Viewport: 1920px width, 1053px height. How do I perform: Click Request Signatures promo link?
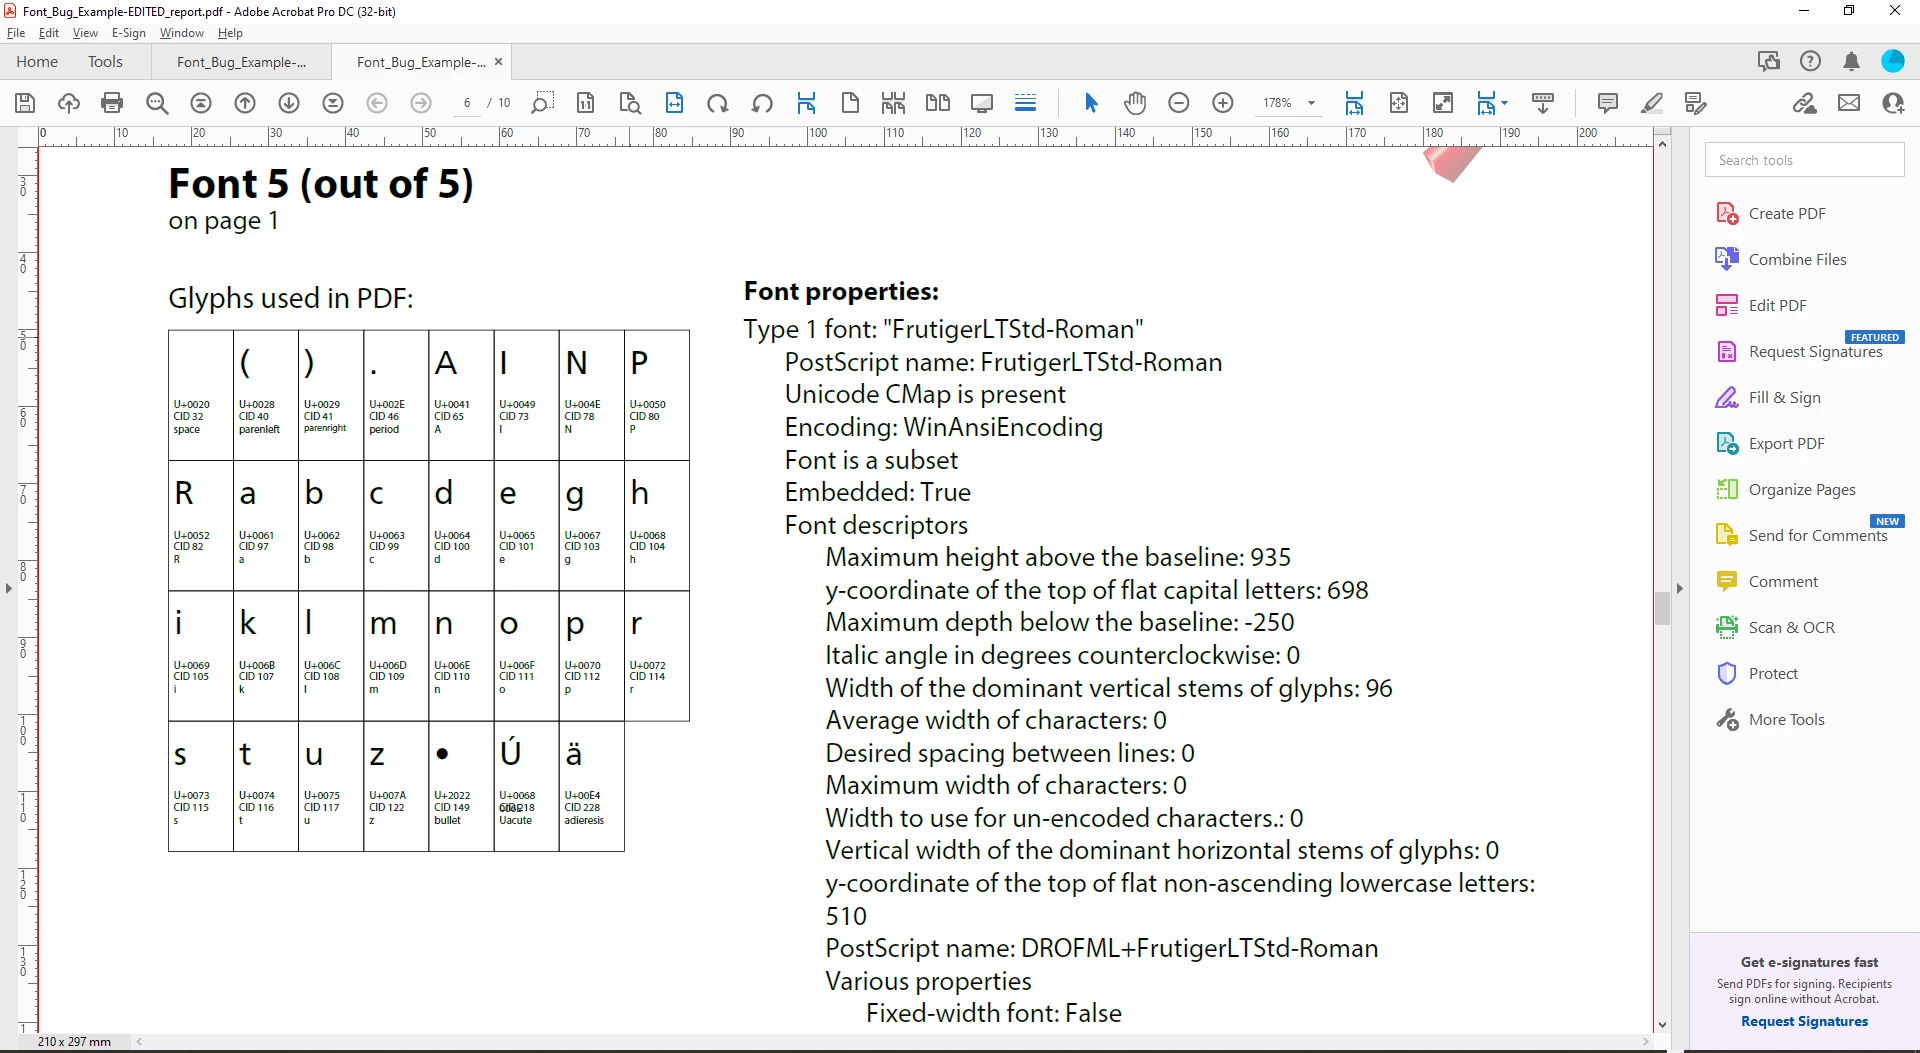coord(1804,1021)
